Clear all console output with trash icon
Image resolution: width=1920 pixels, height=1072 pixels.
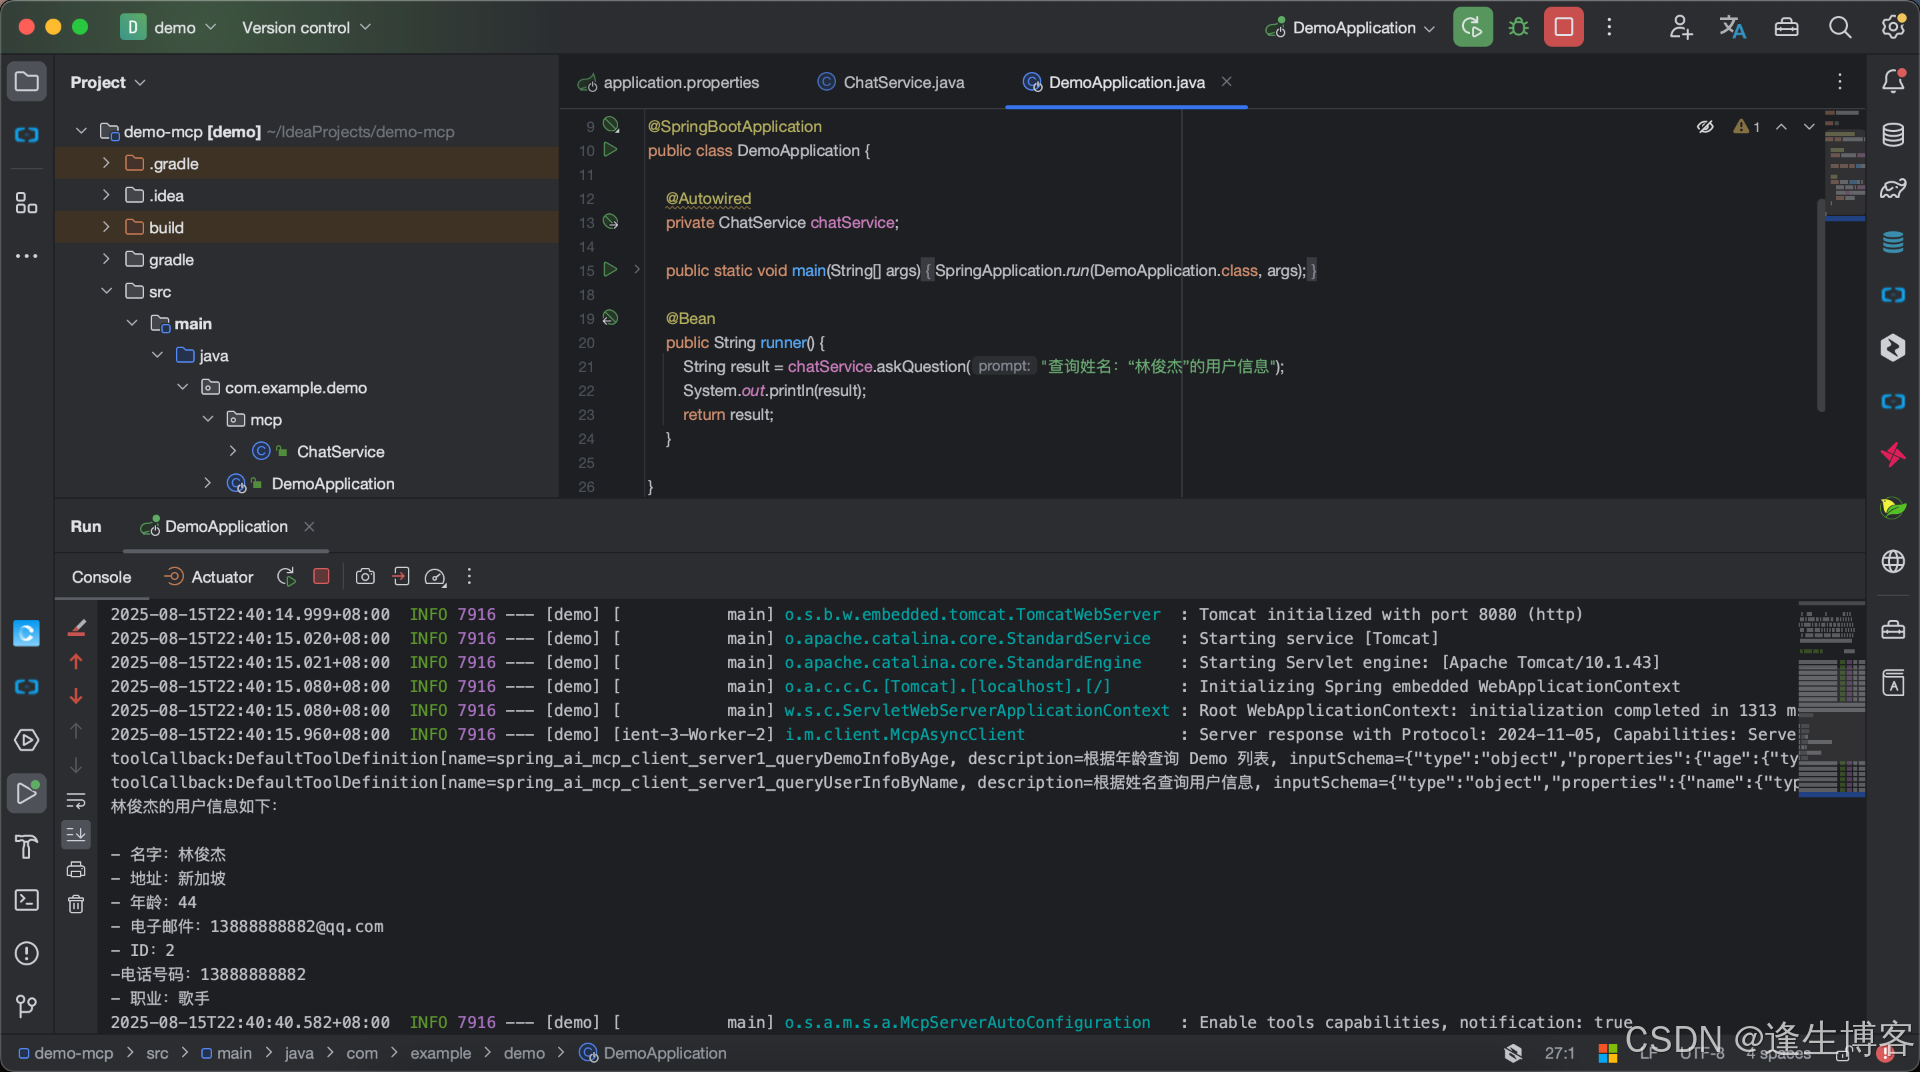[76, 904]
